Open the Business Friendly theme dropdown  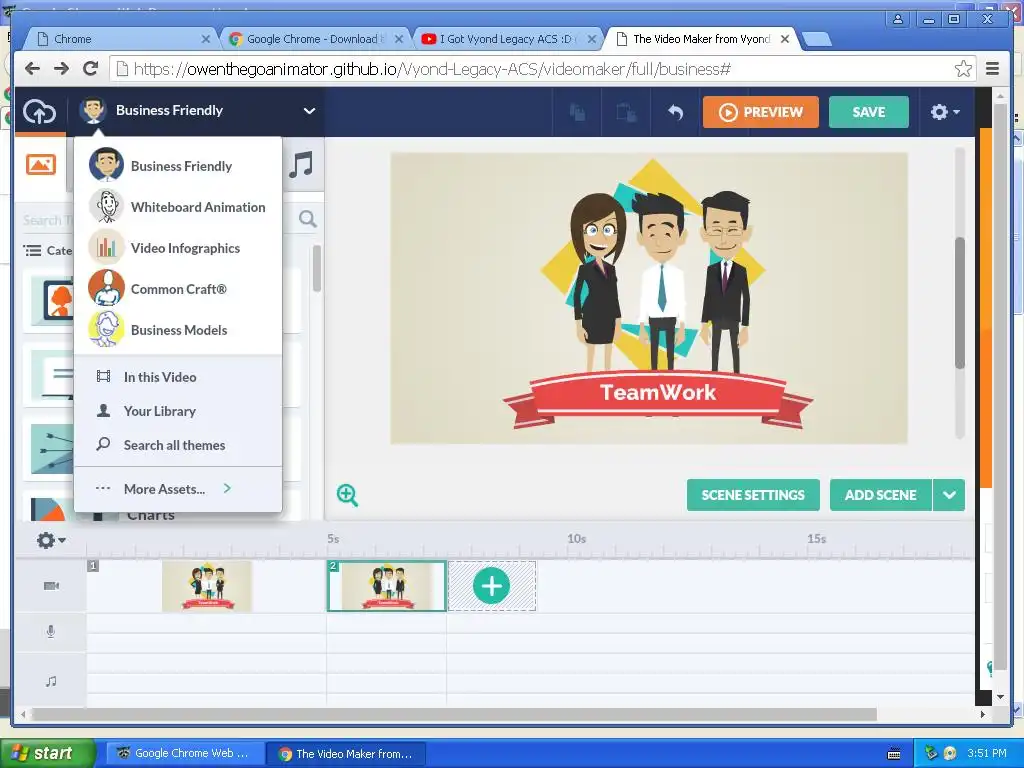[199, 111]
